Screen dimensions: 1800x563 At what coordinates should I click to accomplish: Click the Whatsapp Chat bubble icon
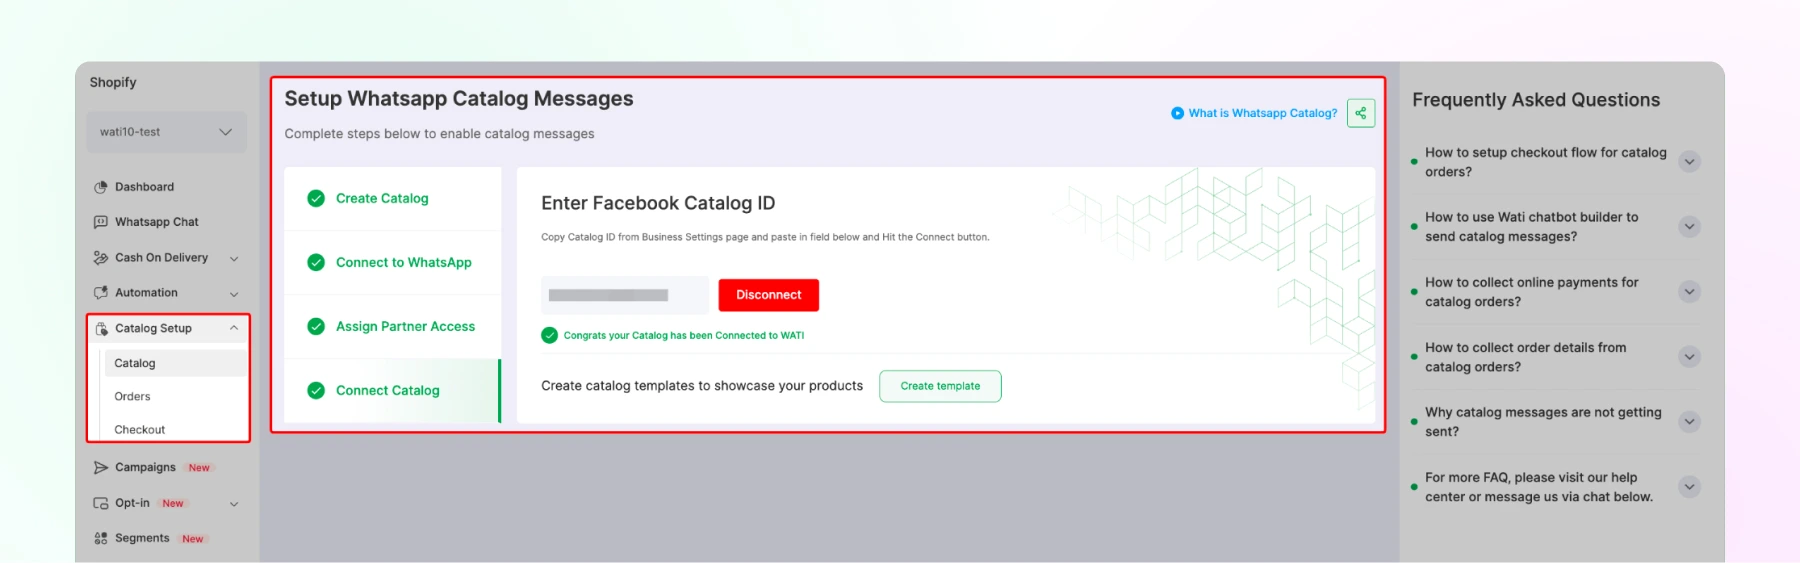(101, 222)
